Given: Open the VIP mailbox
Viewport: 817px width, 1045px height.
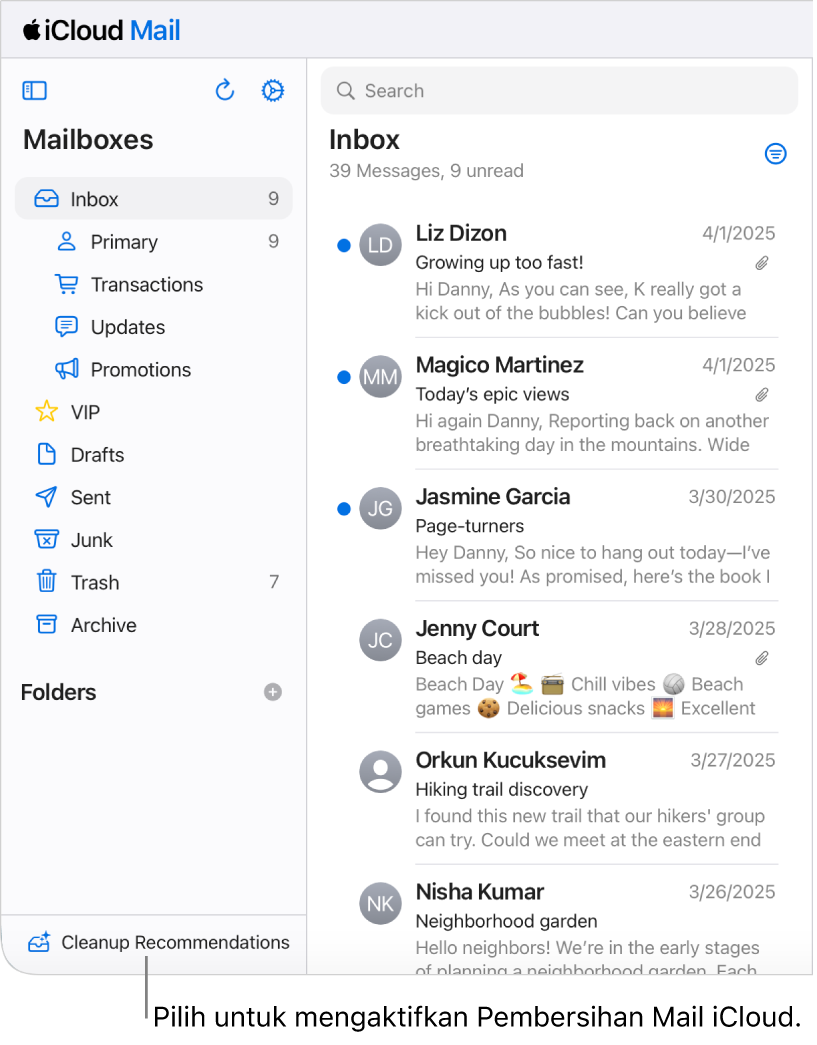Looking at the screenshot, I should tap(153, 412).
